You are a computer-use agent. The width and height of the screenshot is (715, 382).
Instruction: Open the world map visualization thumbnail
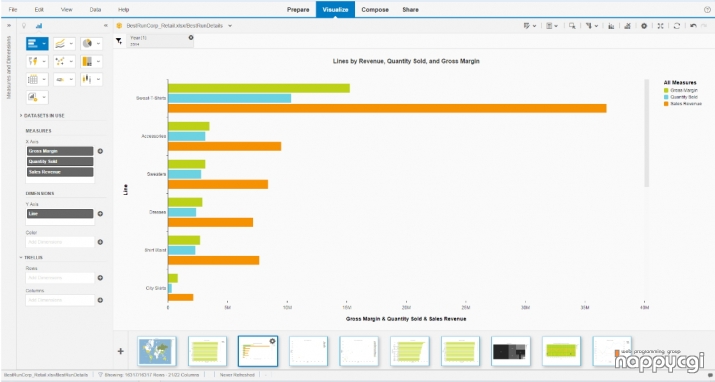click(x=156, y=351)
